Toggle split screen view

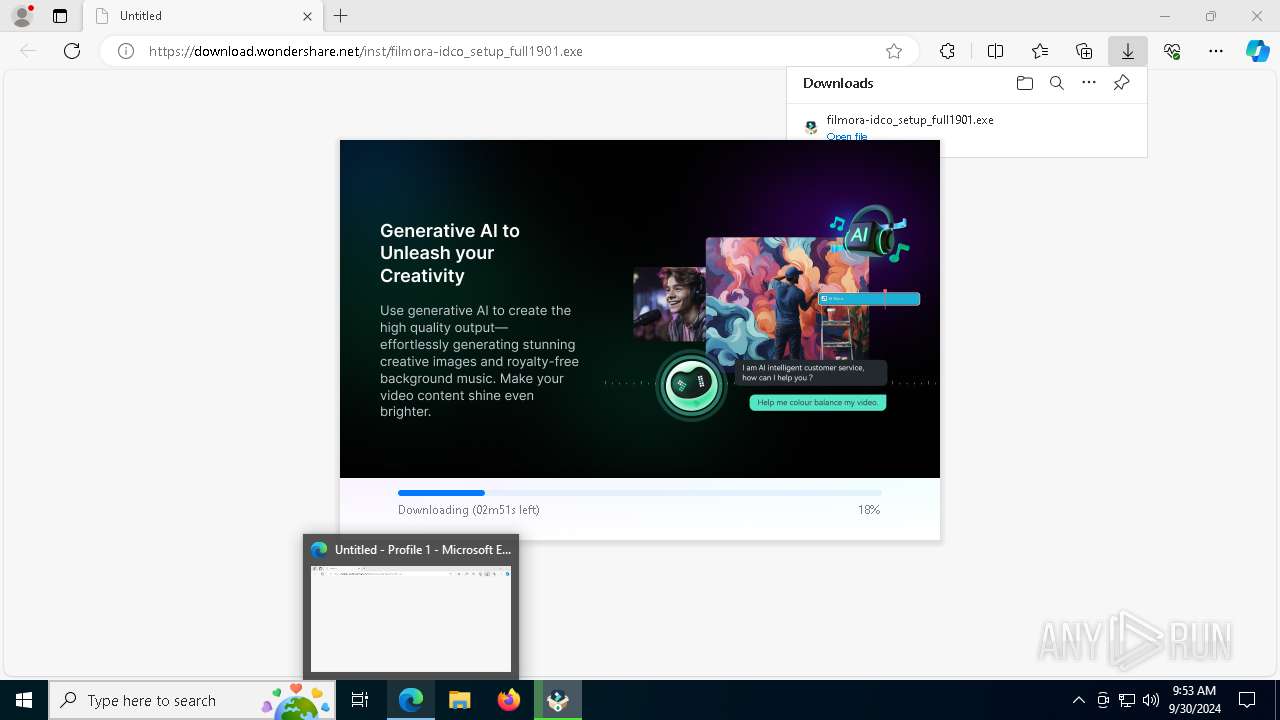coord(995,51)
